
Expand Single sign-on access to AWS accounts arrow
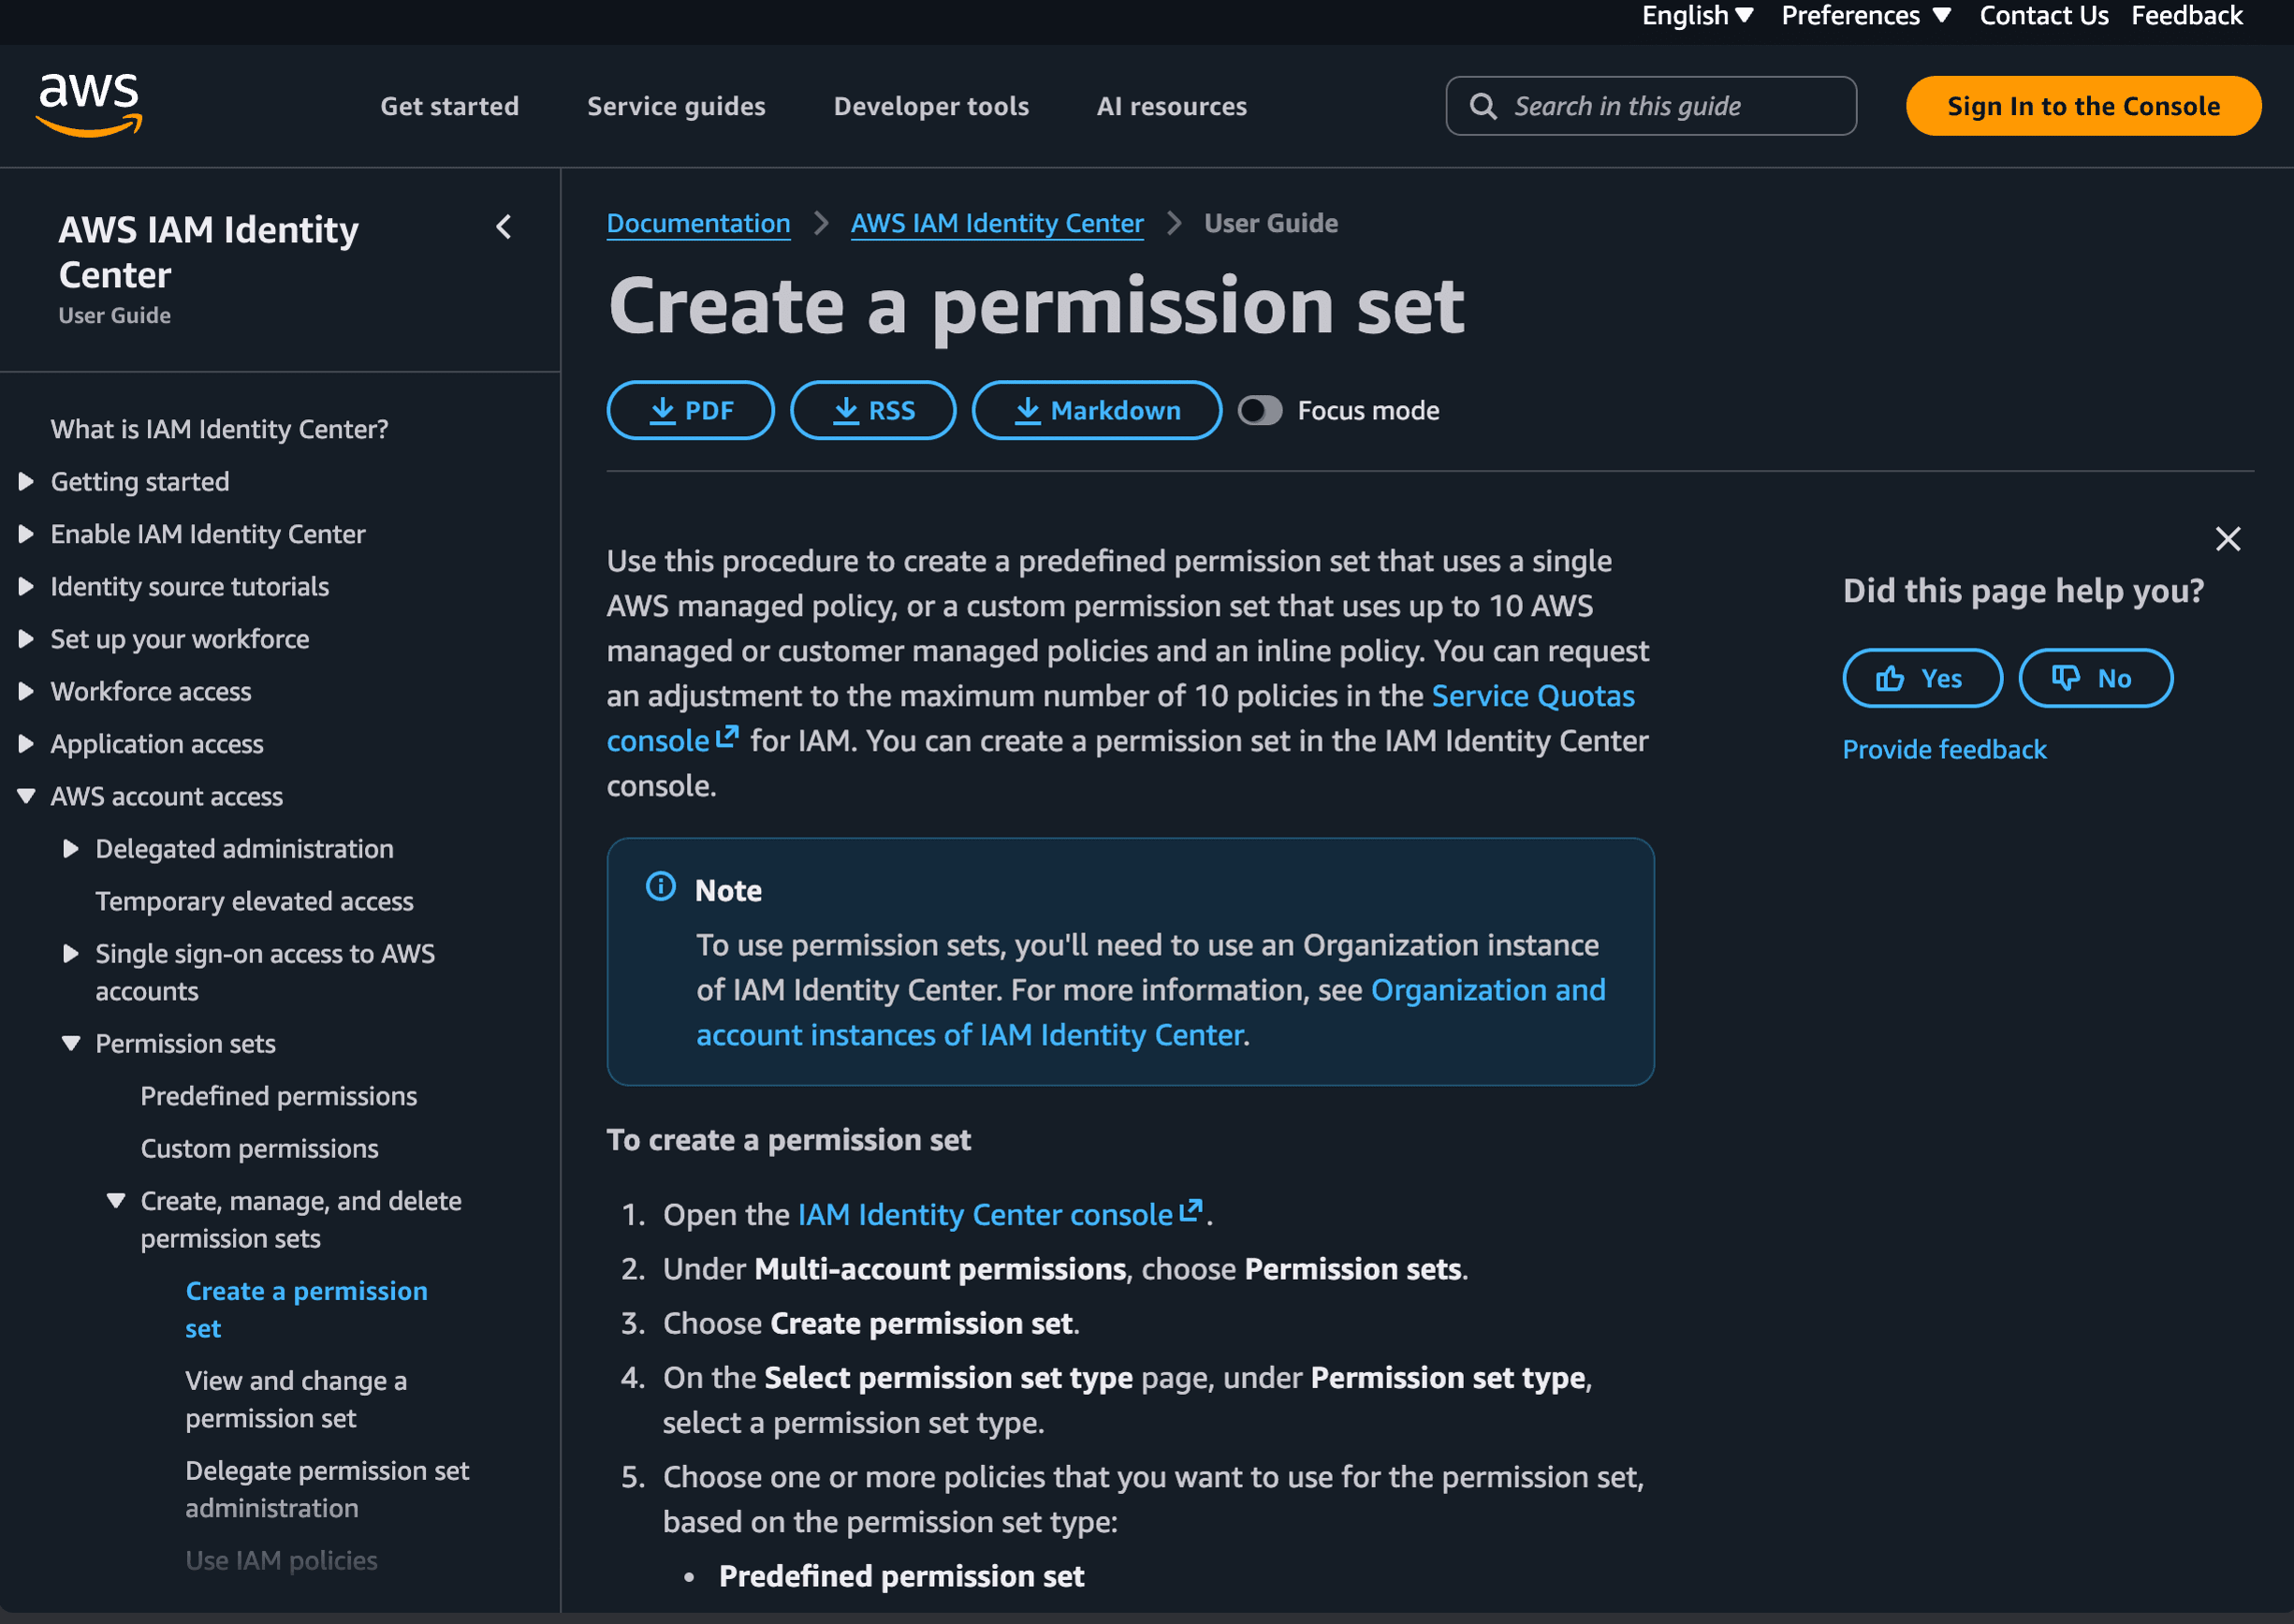click(x=71, y=954)
